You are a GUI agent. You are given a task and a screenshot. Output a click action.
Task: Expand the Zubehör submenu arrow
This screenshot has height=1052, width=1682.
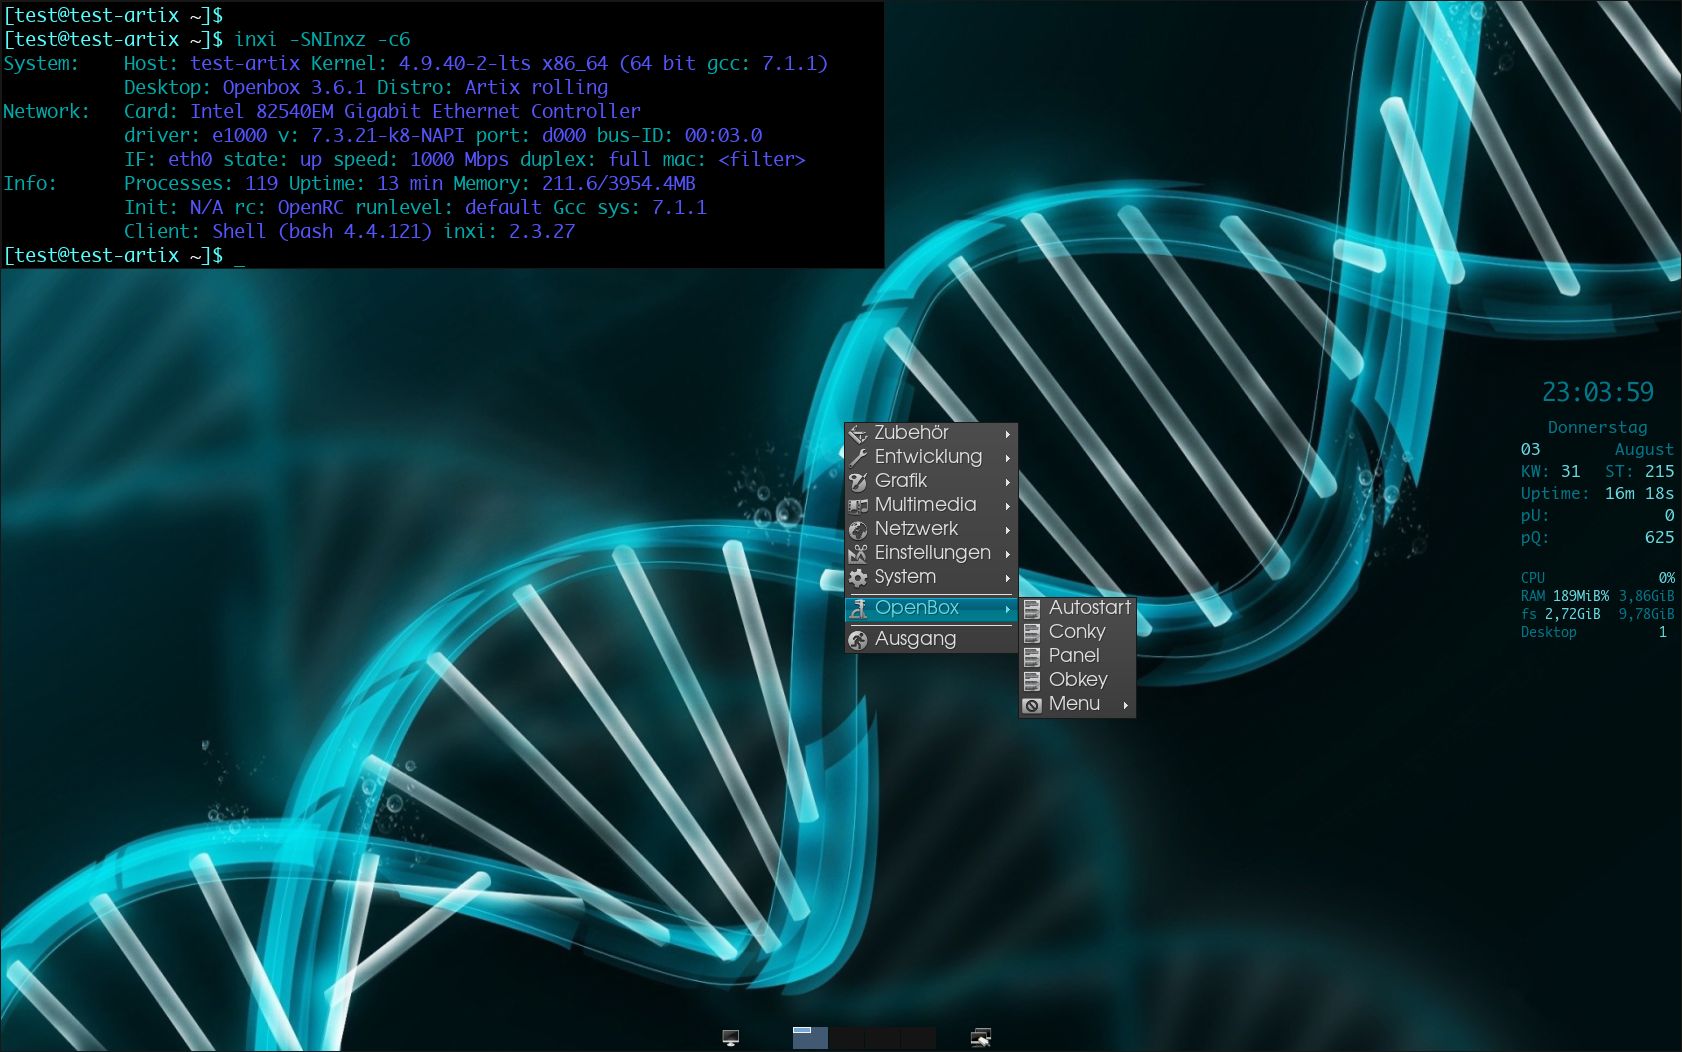tap(1007, 434)
